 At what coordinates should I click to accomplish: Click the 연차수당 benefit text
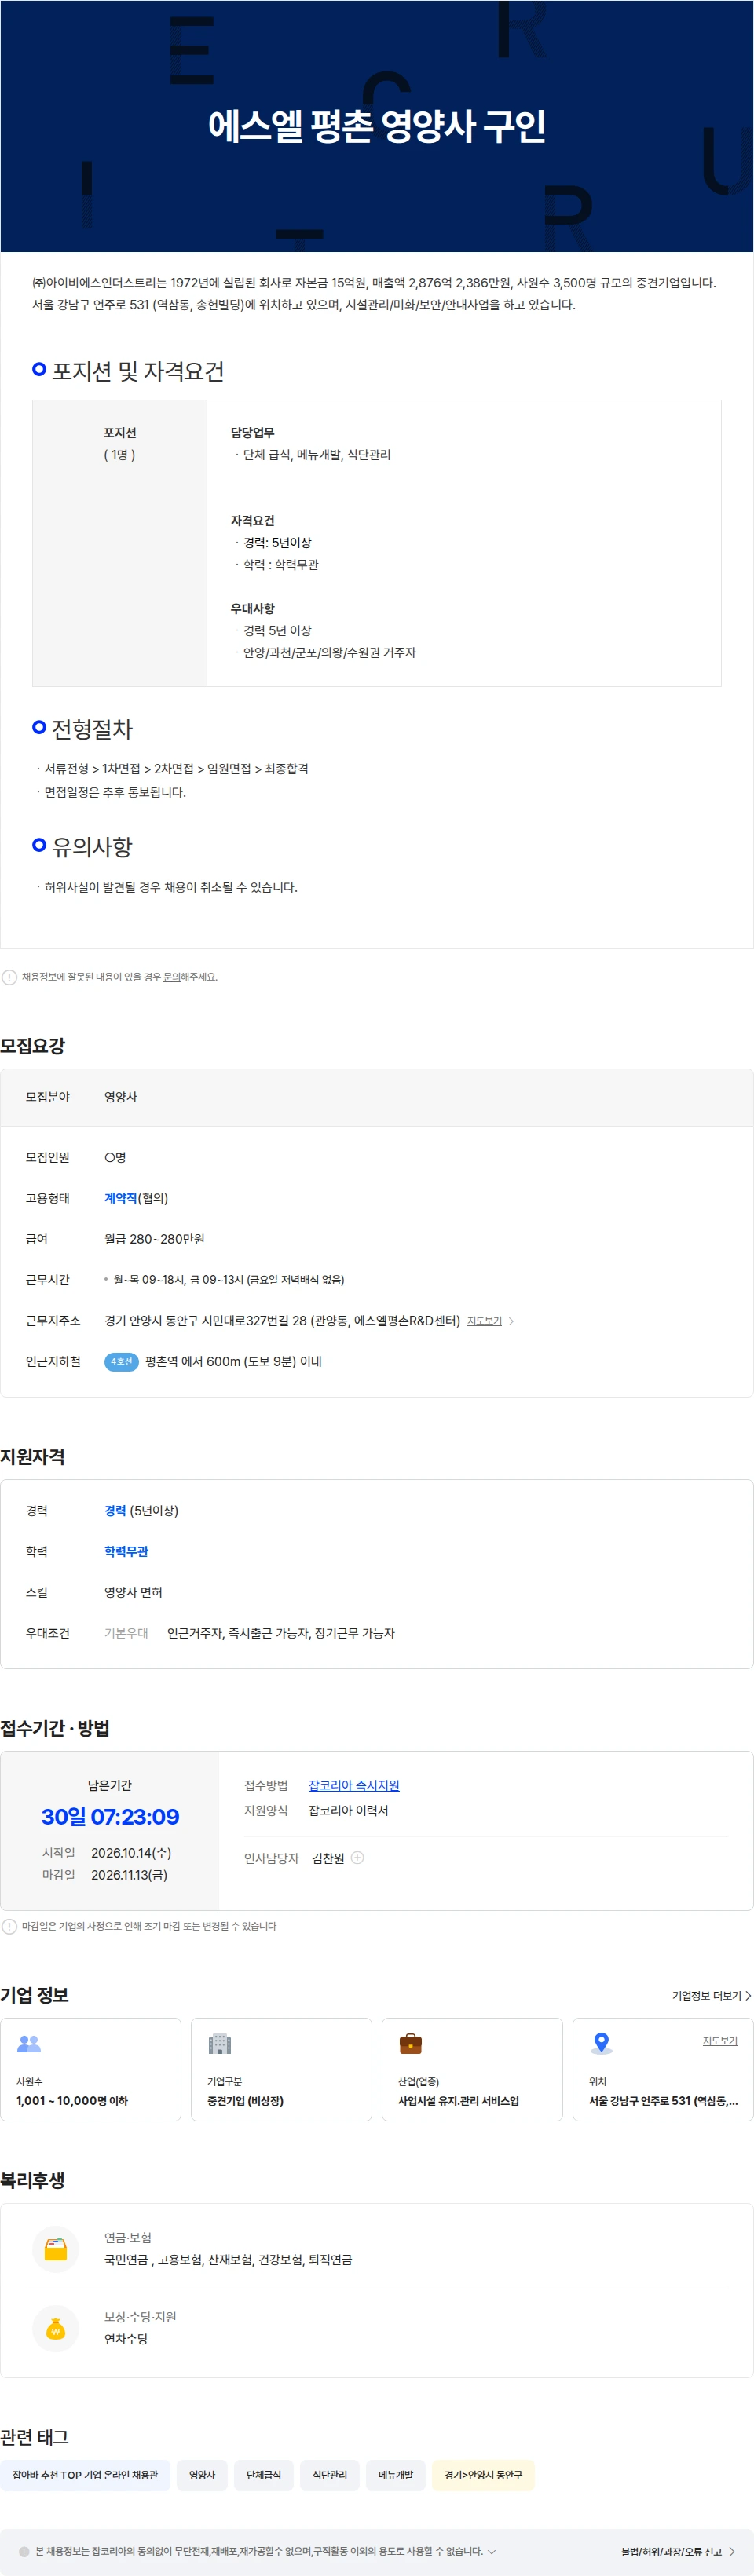[x=126, y=2338]
